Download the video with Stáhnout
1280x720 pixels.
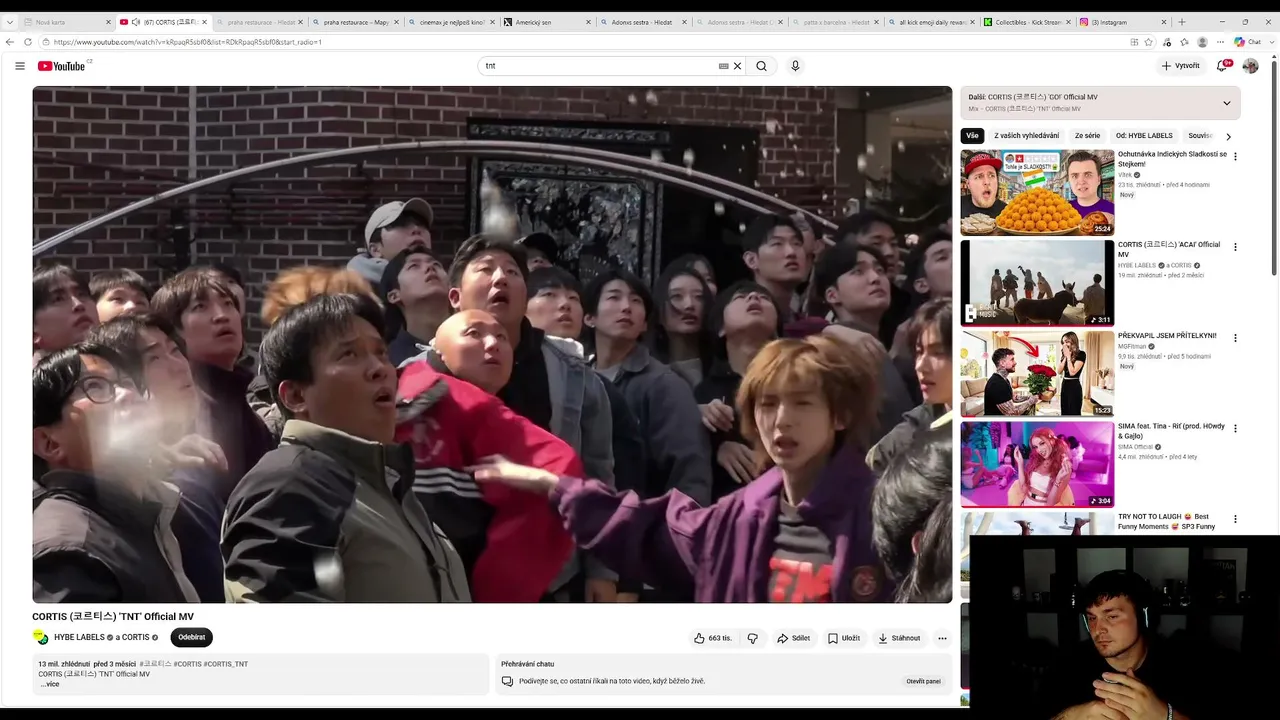[899, 638]
